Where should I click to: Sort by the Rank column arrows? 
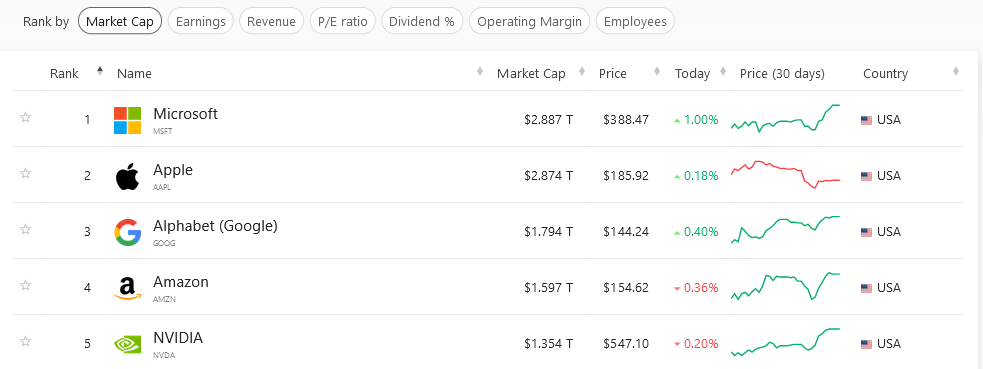click(100, 71)
